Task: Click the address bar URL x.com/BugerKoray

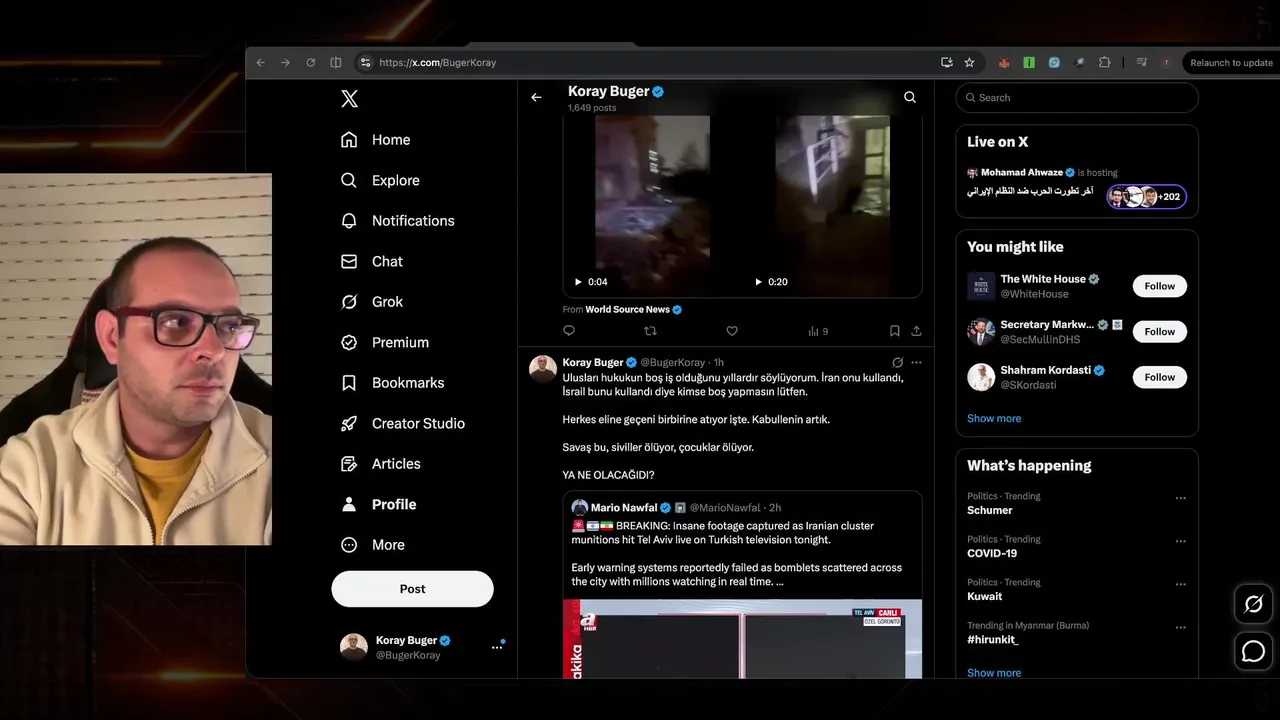Action: click(x=438, y=63)
